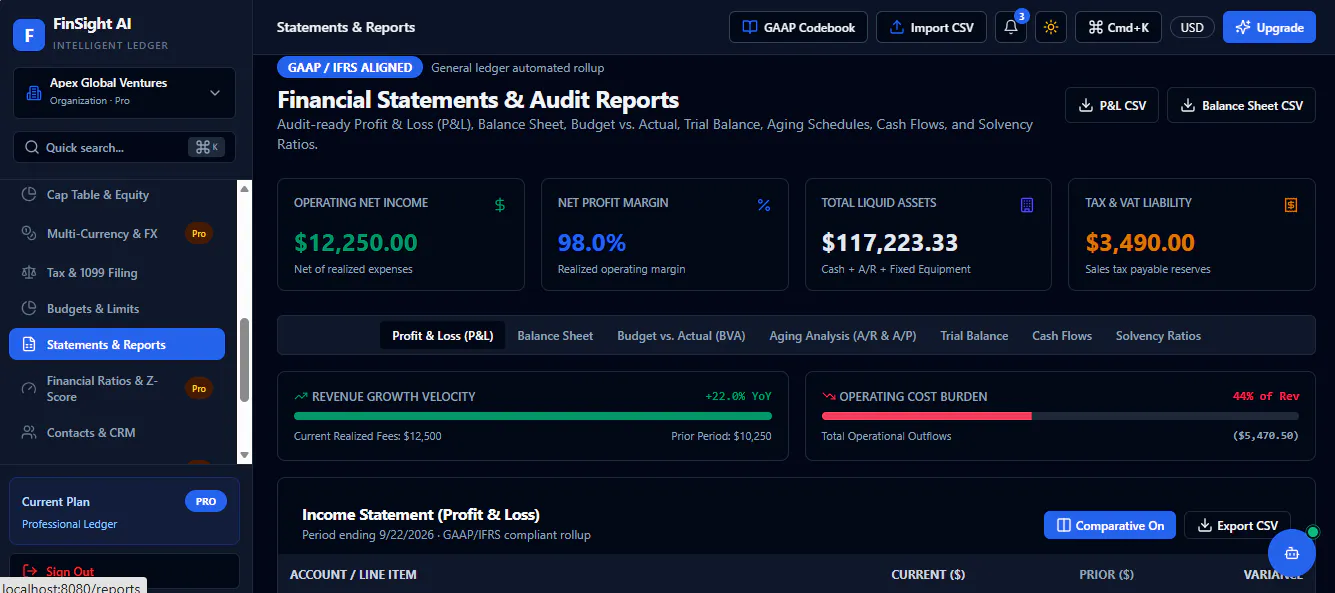This screenshot has height=593, width=1335.
Task: Toggle the Comparative On button
Action: pyautogui.click(x=1110, y=525)
